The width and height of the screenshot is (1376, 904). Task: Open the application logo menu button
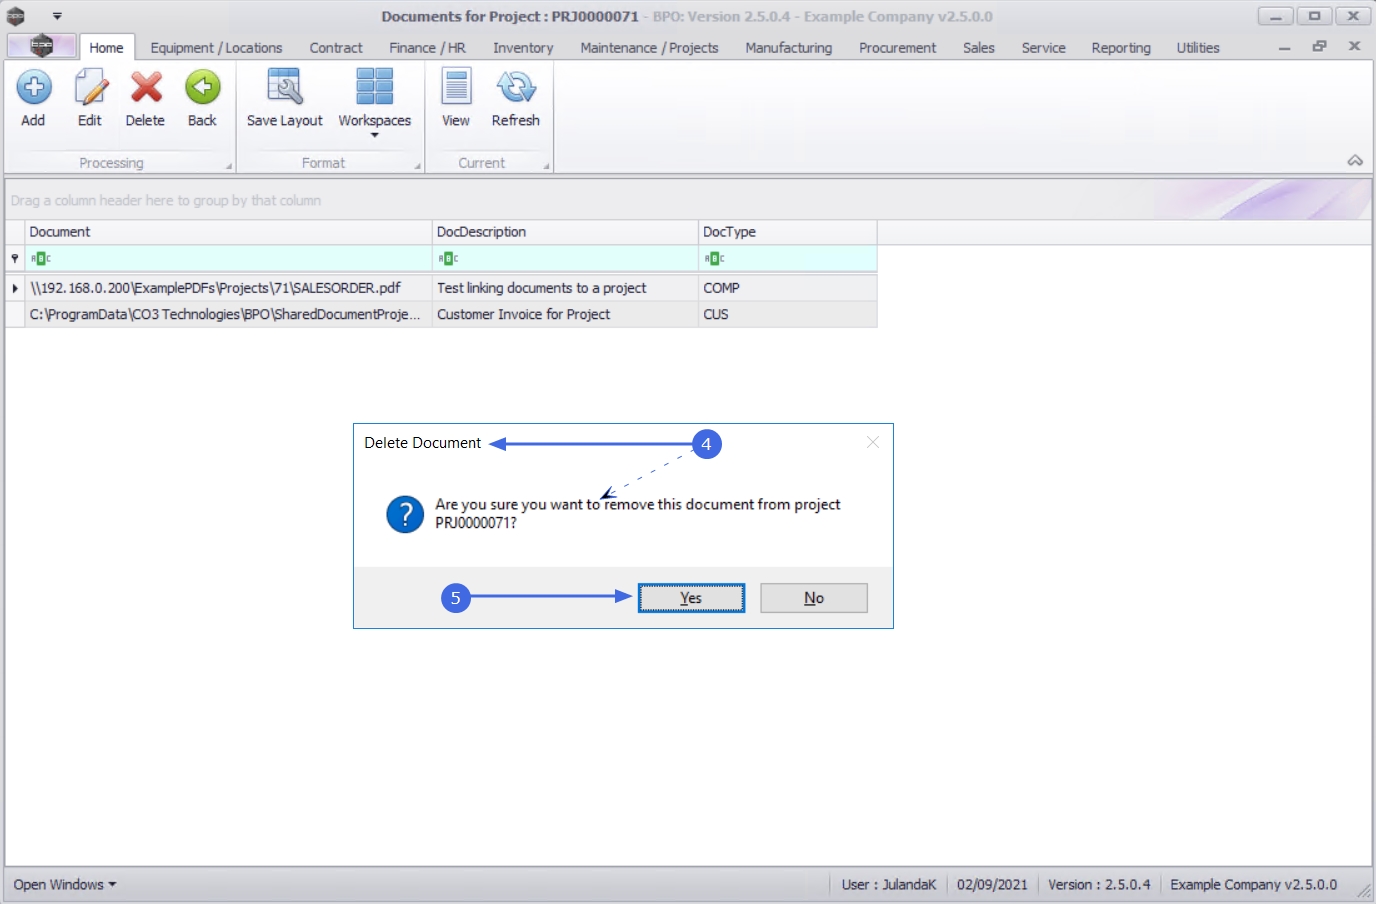click(x=41, y=46)
